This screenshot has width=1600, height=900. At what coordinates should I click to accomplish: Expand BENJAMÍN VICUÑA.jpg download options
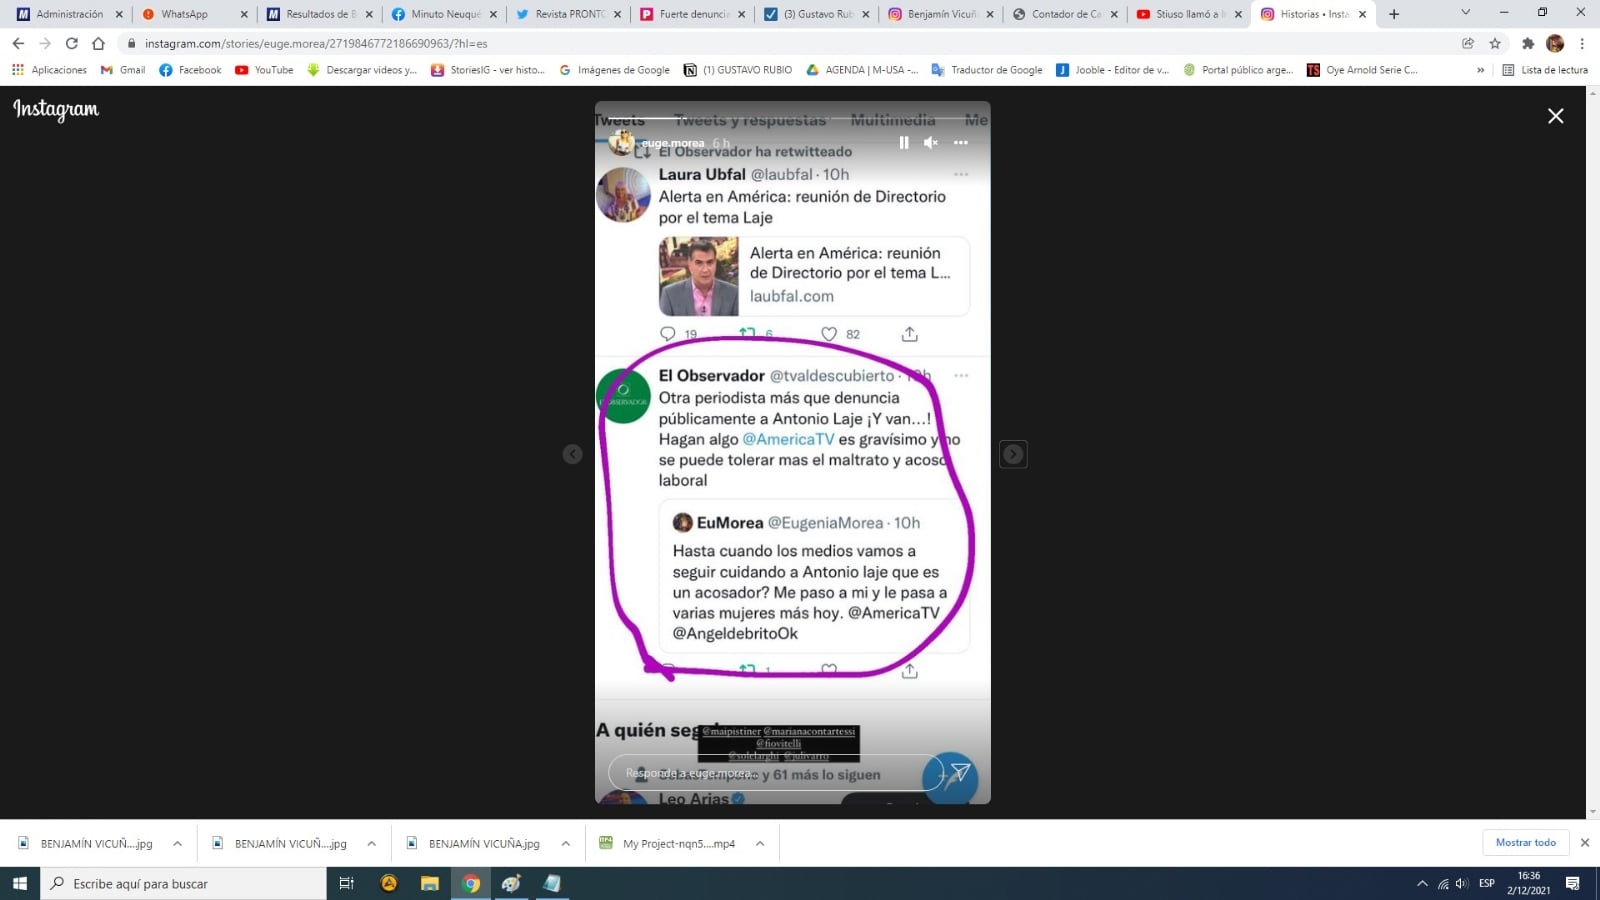tap(565, 844)
